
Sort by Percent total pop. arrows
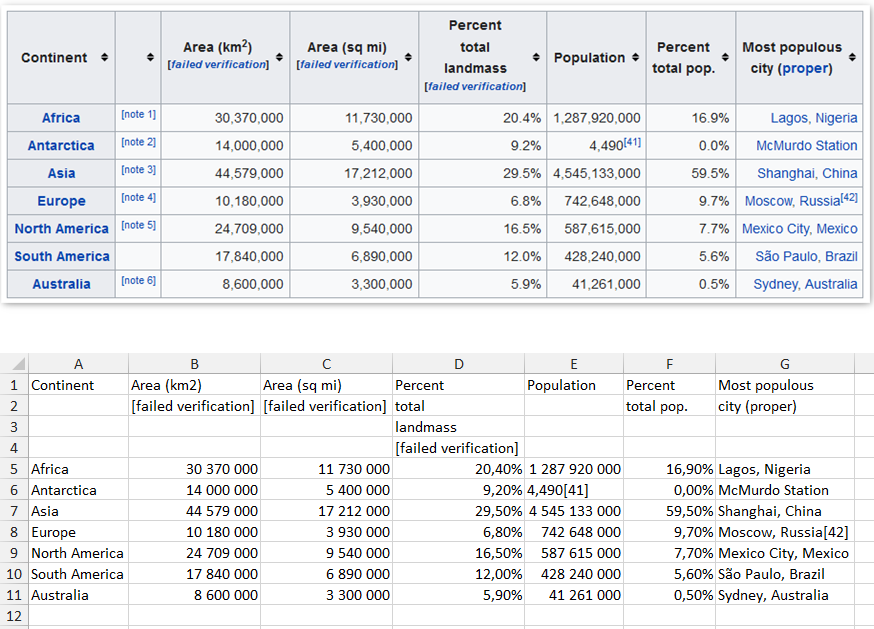725,57
